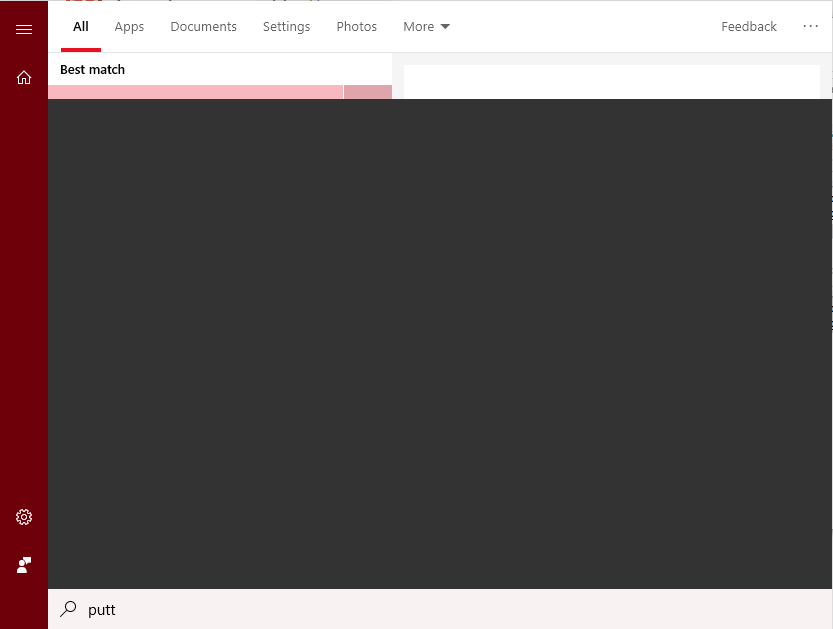
Task: Expand the More filter dropdown
Action: 426,26
